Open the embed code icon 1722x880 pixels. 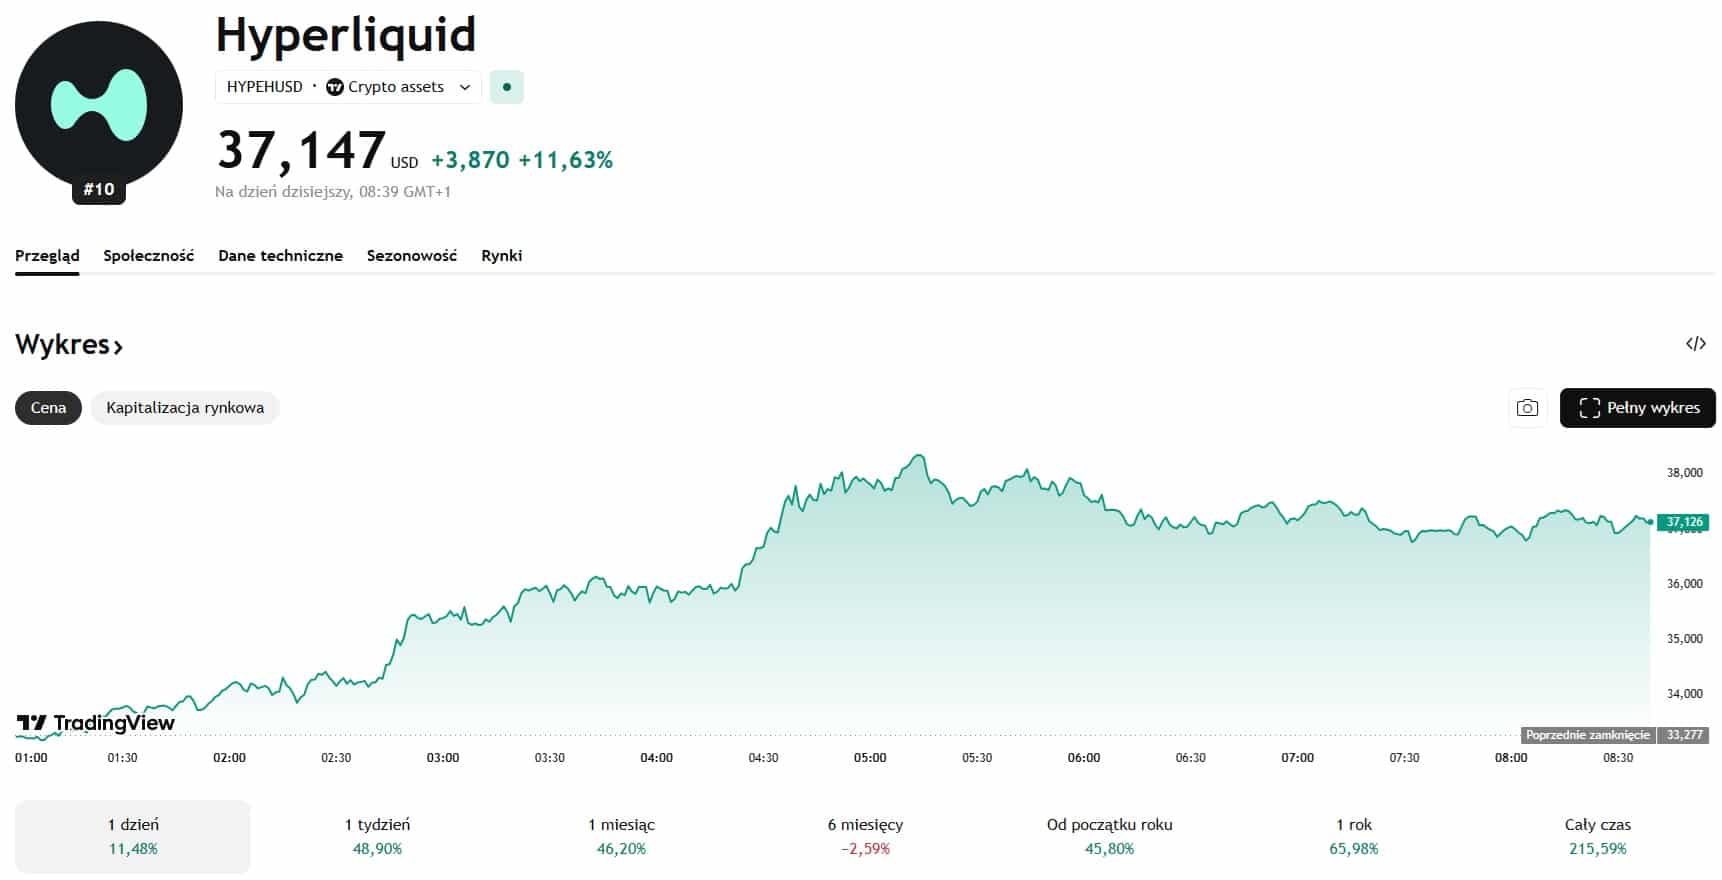point(1695,344)
